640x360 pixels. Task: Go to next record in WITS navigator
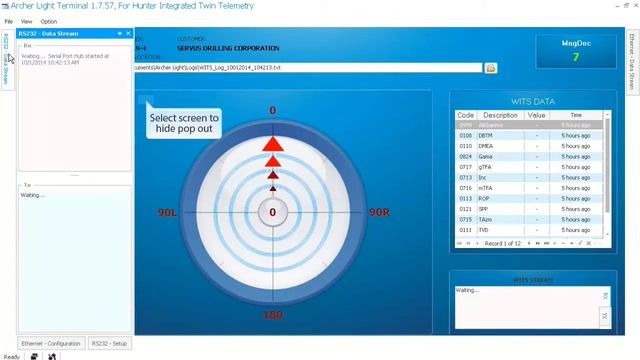(x=529, y=243)
